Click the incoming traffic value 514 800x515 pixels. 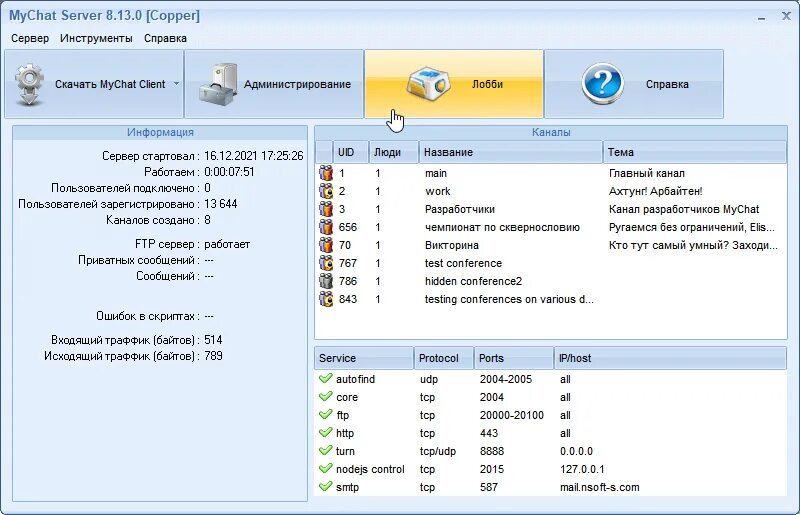(x=213, y=340)
